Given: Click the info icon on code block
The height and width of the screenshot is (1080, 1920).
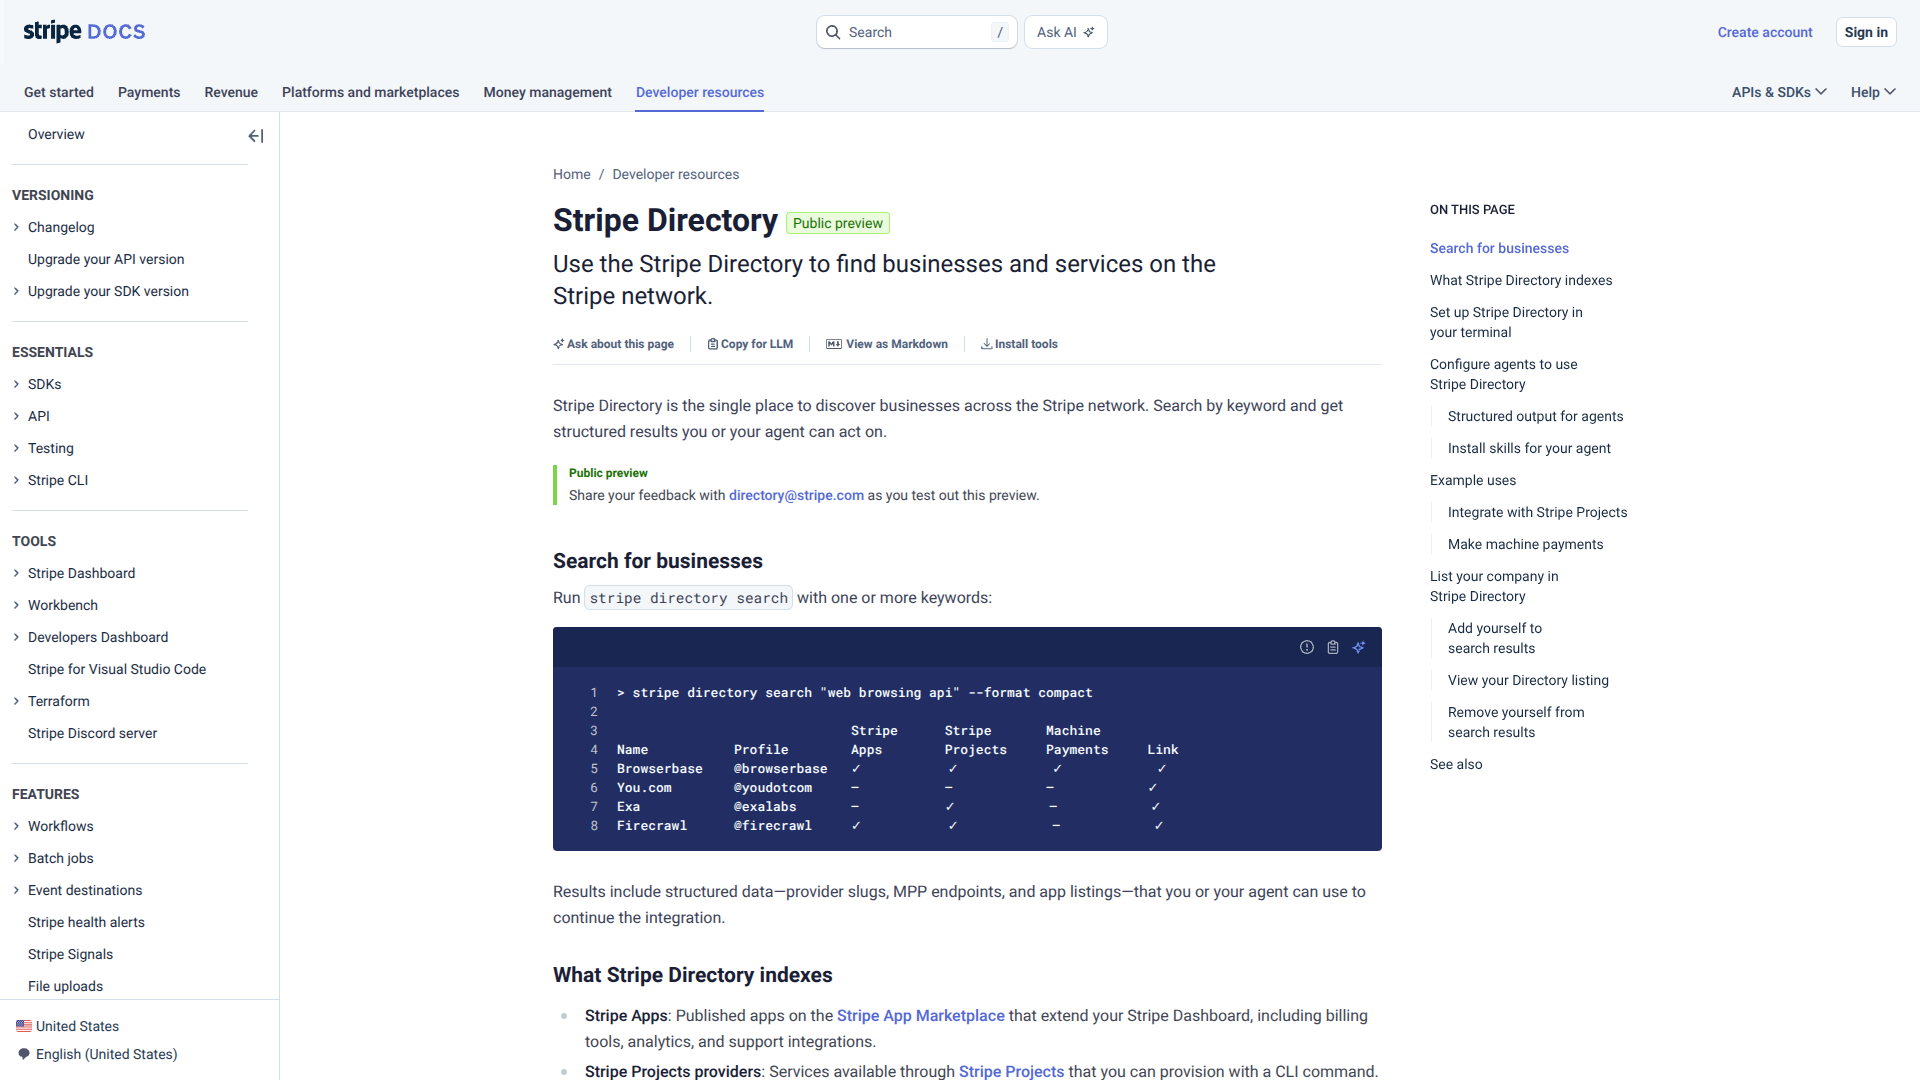Looking at the screenshot, I should click(1306, 647).
